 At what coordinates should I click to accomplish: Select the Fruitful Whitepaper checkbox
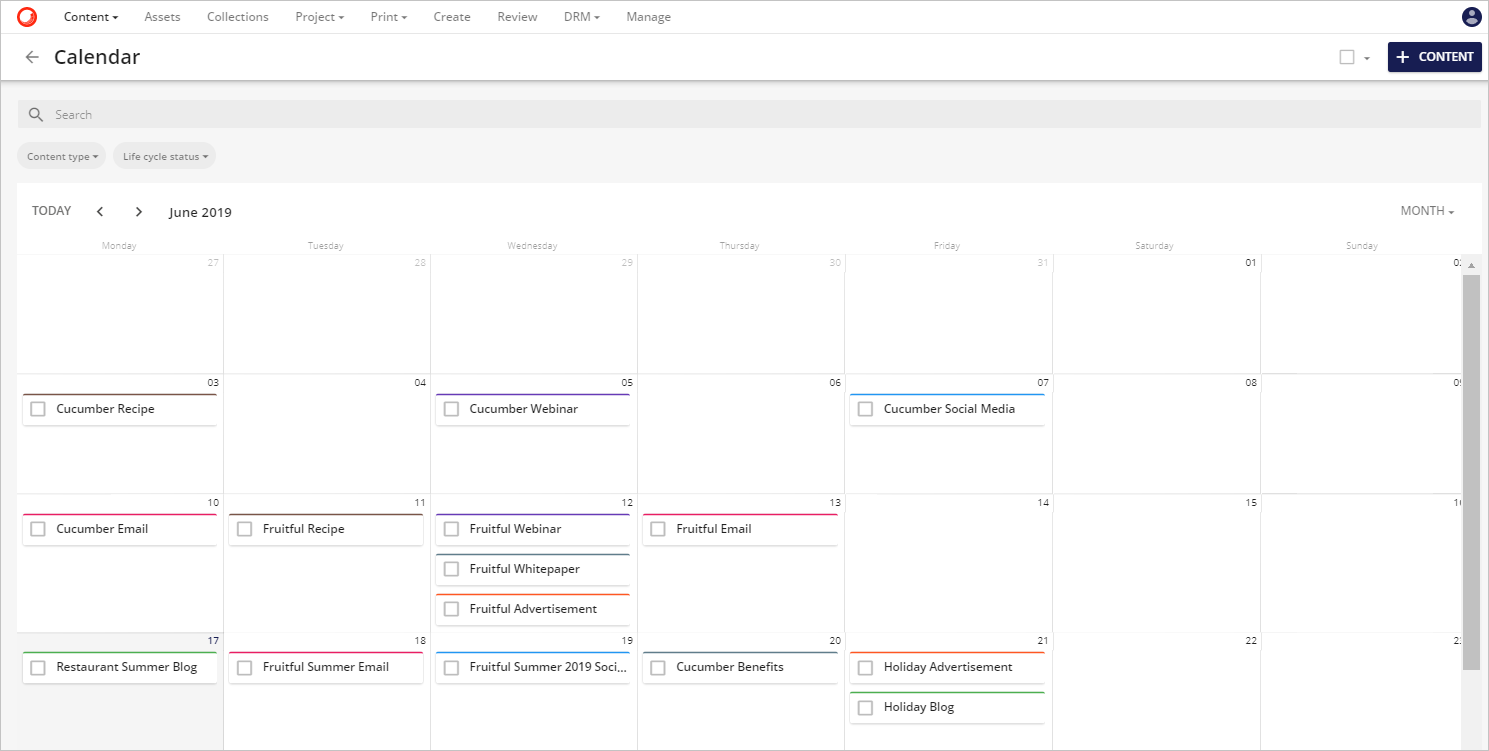[x=451, y=569]
